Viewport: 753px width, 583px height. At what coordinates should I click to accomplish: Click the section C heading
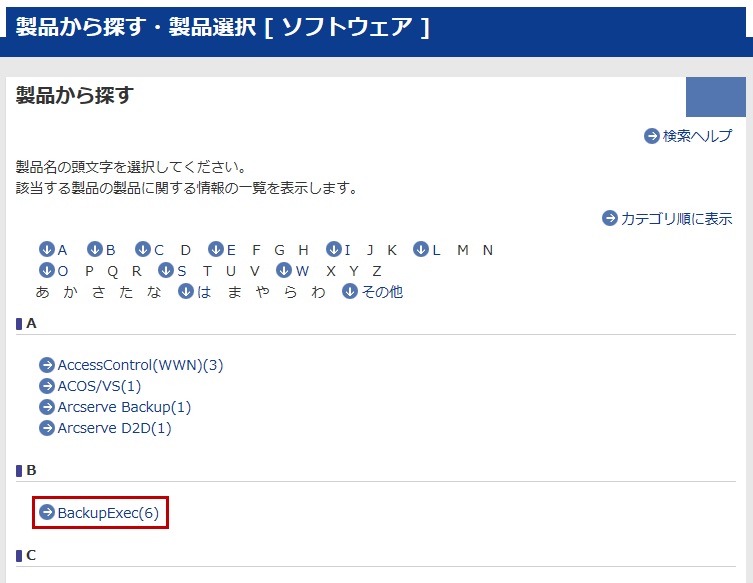[x=32, y=555]
